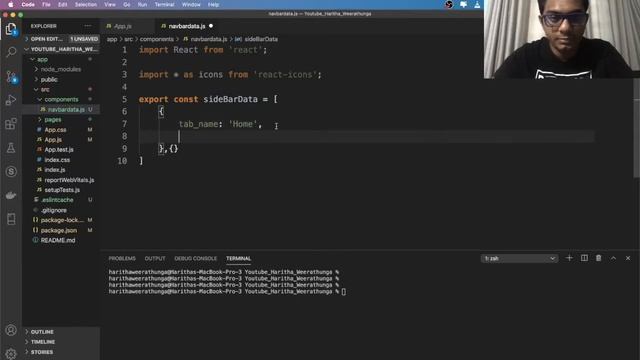Select the terminal shell dropdown
This screenshot has height=360, width=640.
[519, 258]
